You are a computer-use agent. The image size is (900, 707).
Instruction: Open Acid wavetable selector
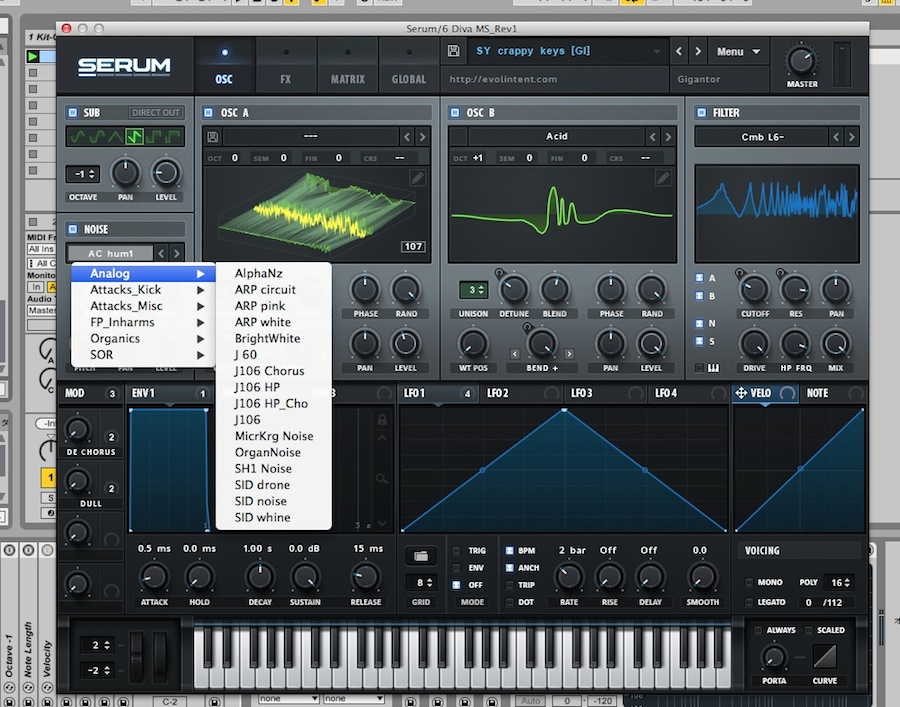pyautogui.click(x=556, y=137)
